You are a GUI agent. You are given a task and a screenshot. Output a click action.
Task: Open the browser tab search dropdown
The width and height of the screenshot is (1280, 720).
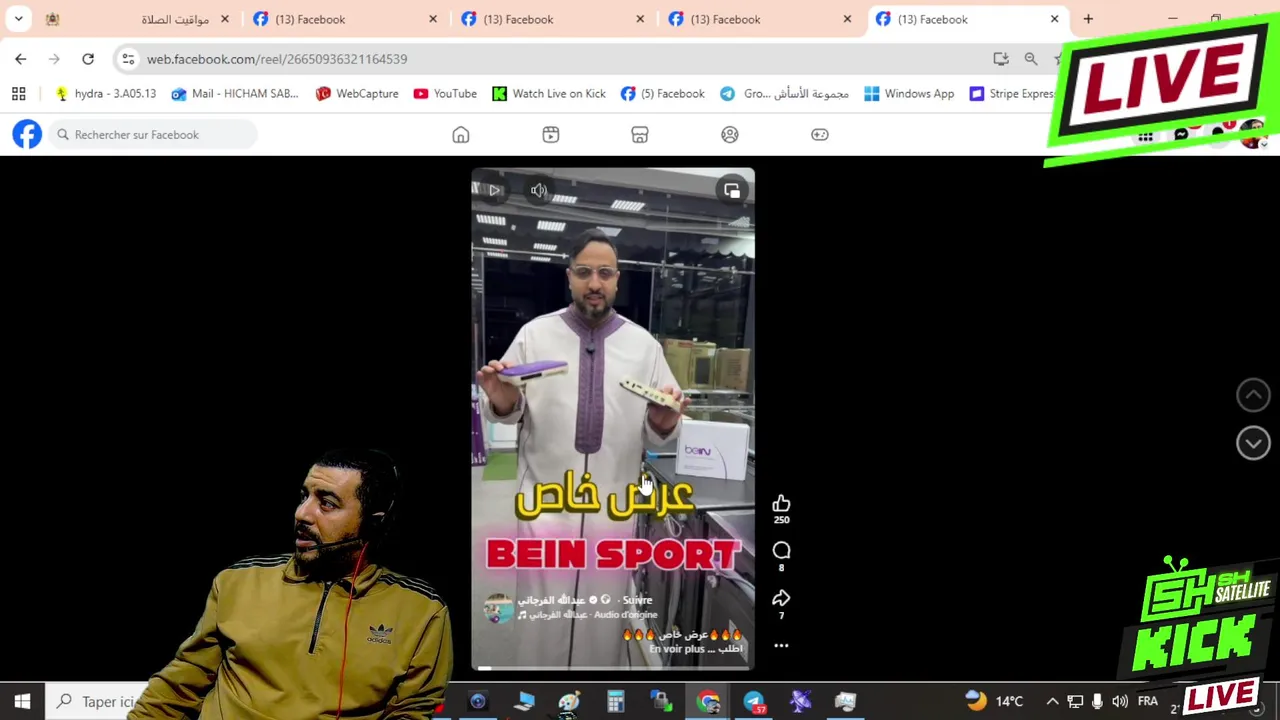pyautogui.click(x=18, y=19)
